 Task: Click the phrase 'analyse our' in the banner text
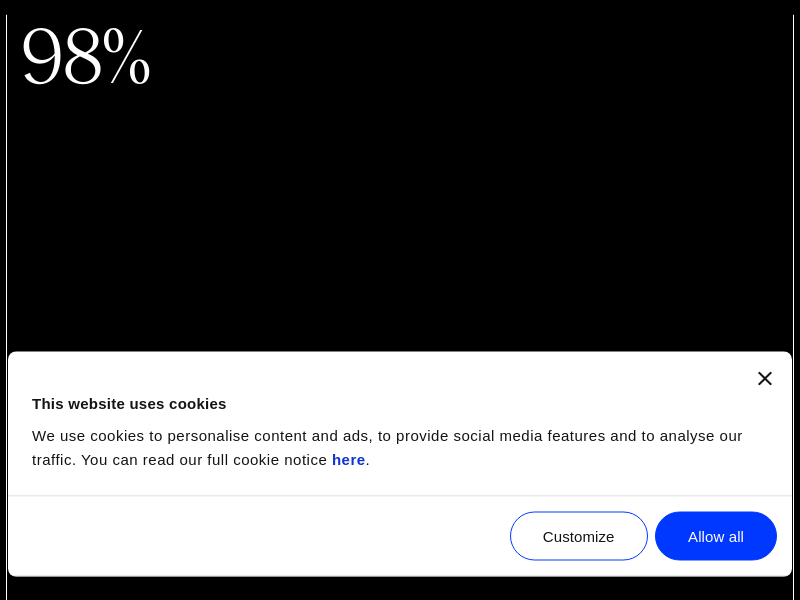(701, 436)
